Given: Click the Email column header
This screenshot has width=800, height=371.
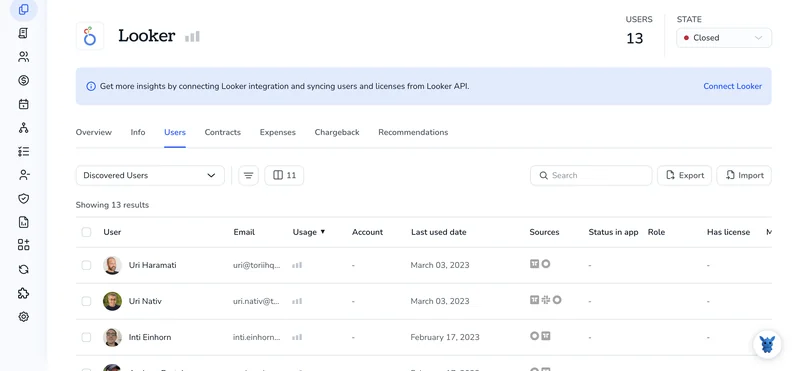Looking at the screenshot, I should (x=244, y=232).
